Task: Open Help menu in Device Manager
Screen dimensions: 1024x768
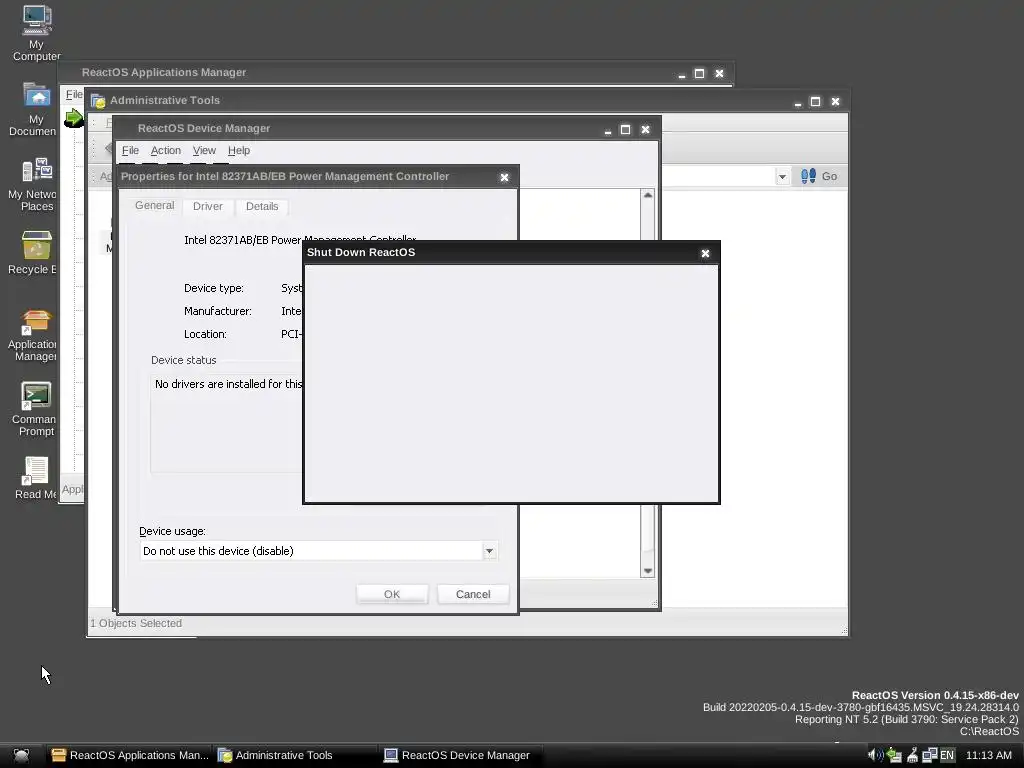Action: 239,150
